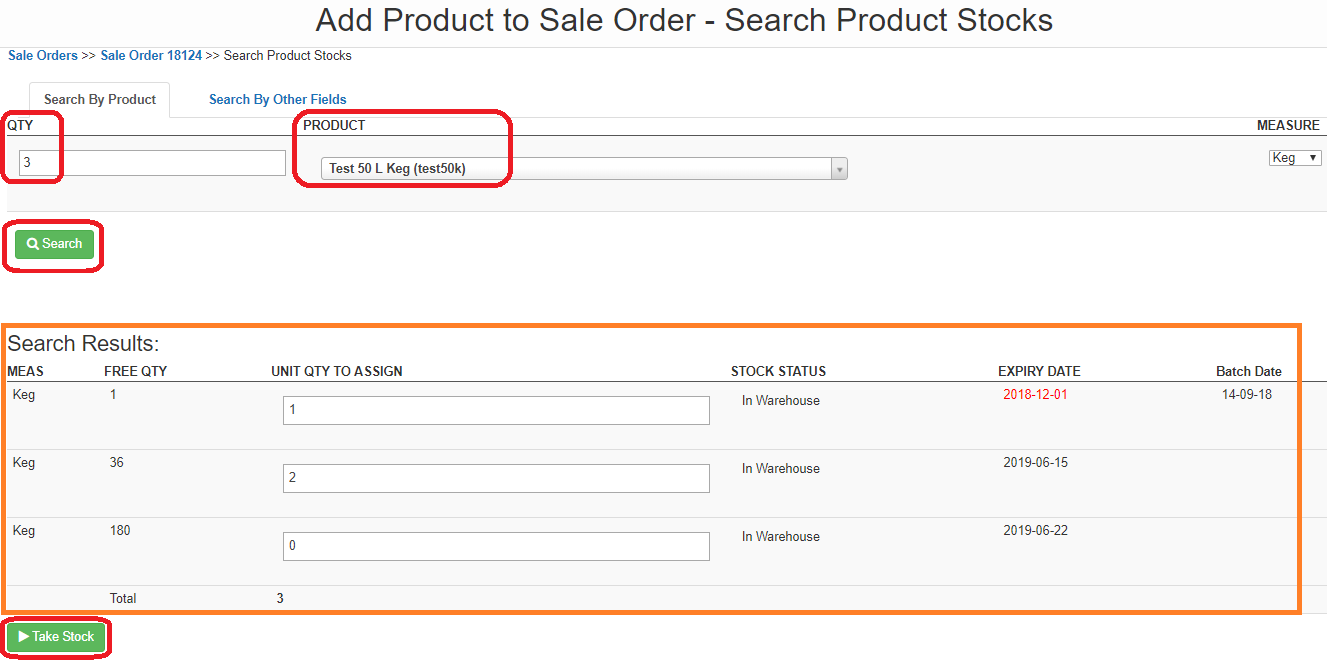
Task: Click the QTY input field
Action: [x=152, y=163]
